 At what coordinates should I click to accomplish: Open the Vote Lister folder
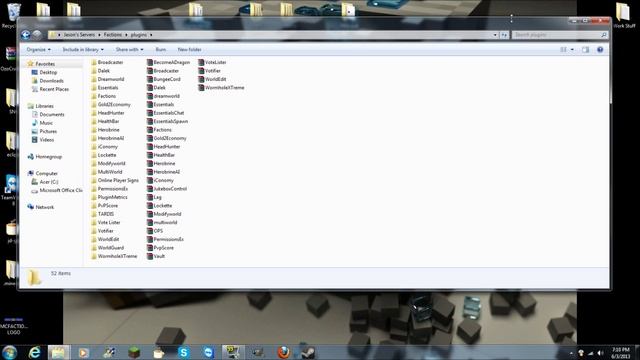tap(106, 222)
